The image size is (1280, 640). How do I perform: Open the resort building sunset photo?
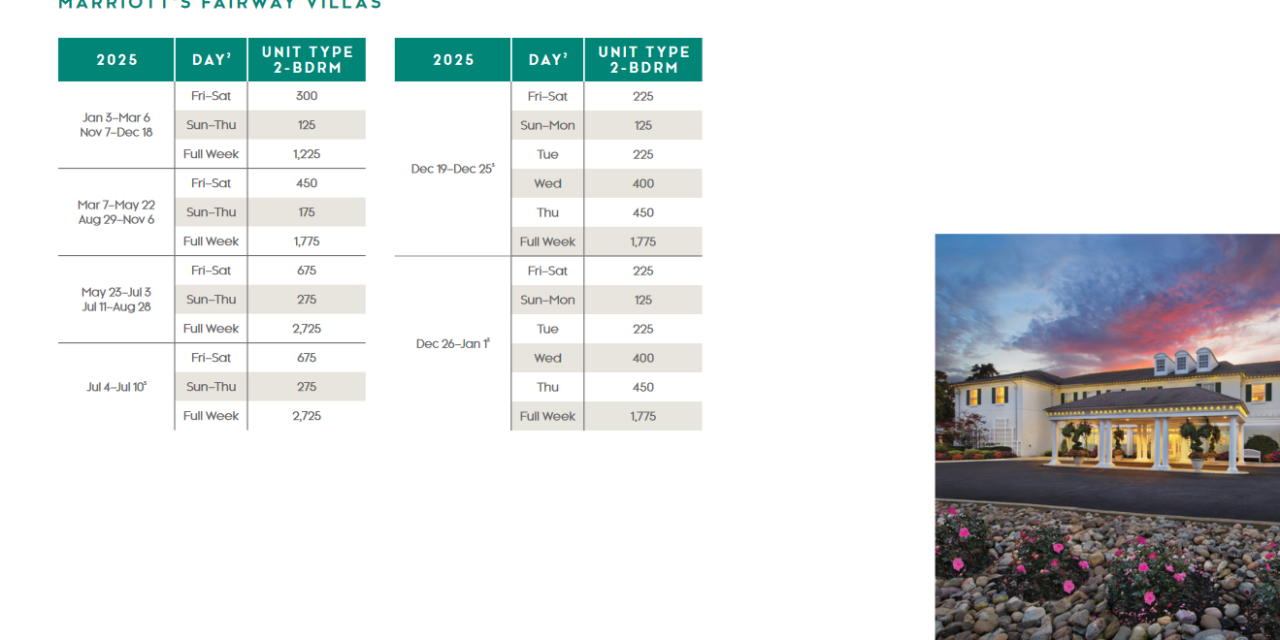point(1107,437)
